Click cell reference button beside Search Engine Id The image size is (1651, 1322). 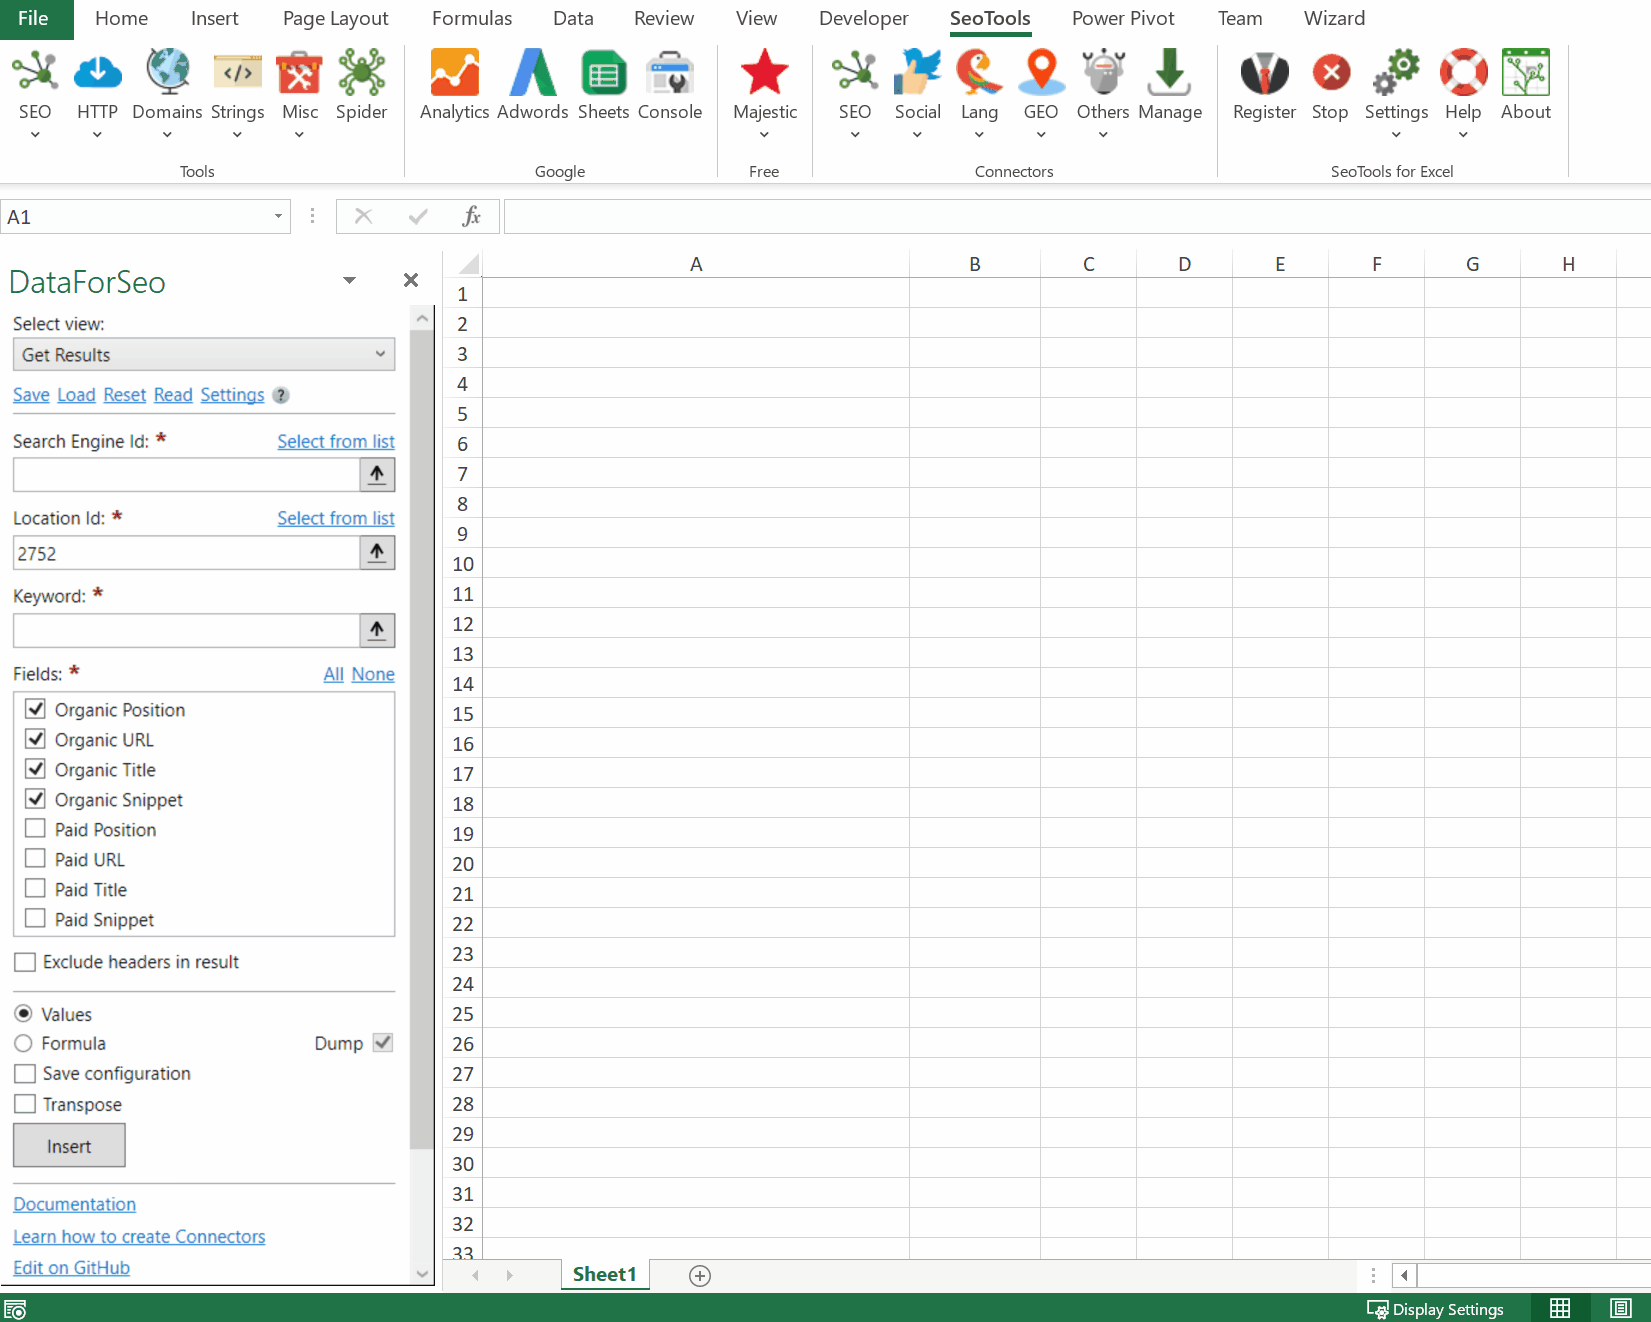377,475
